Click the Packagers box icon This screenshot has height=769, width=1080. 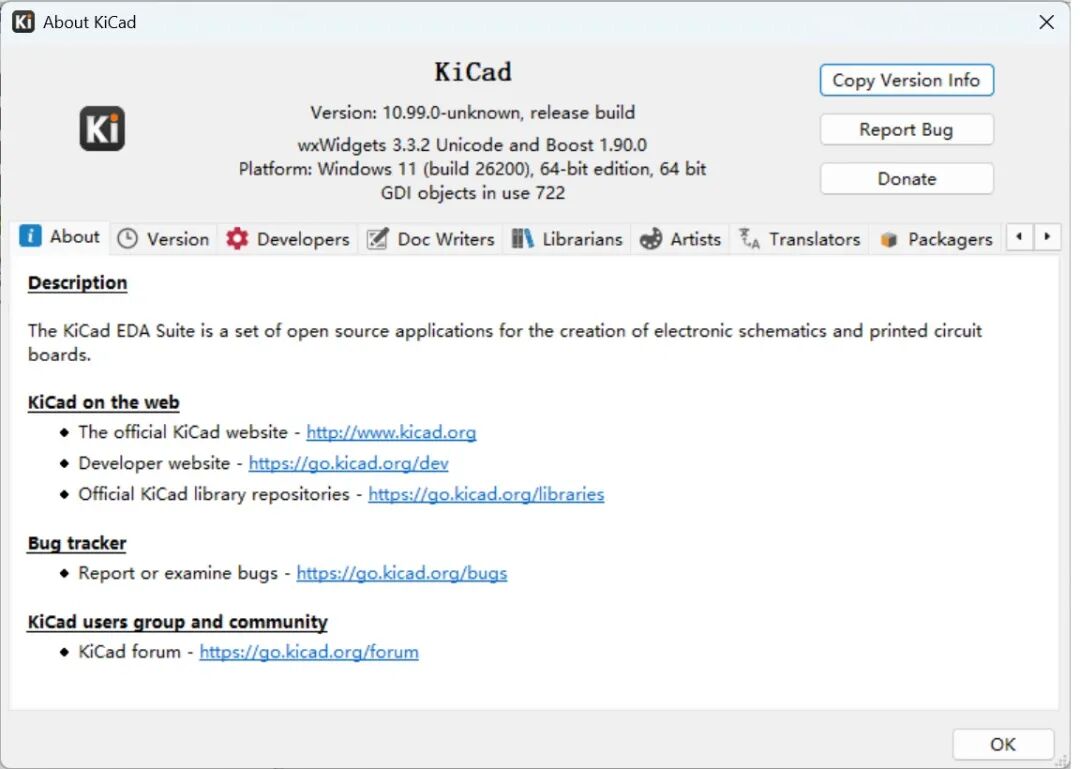click(889, 239)
